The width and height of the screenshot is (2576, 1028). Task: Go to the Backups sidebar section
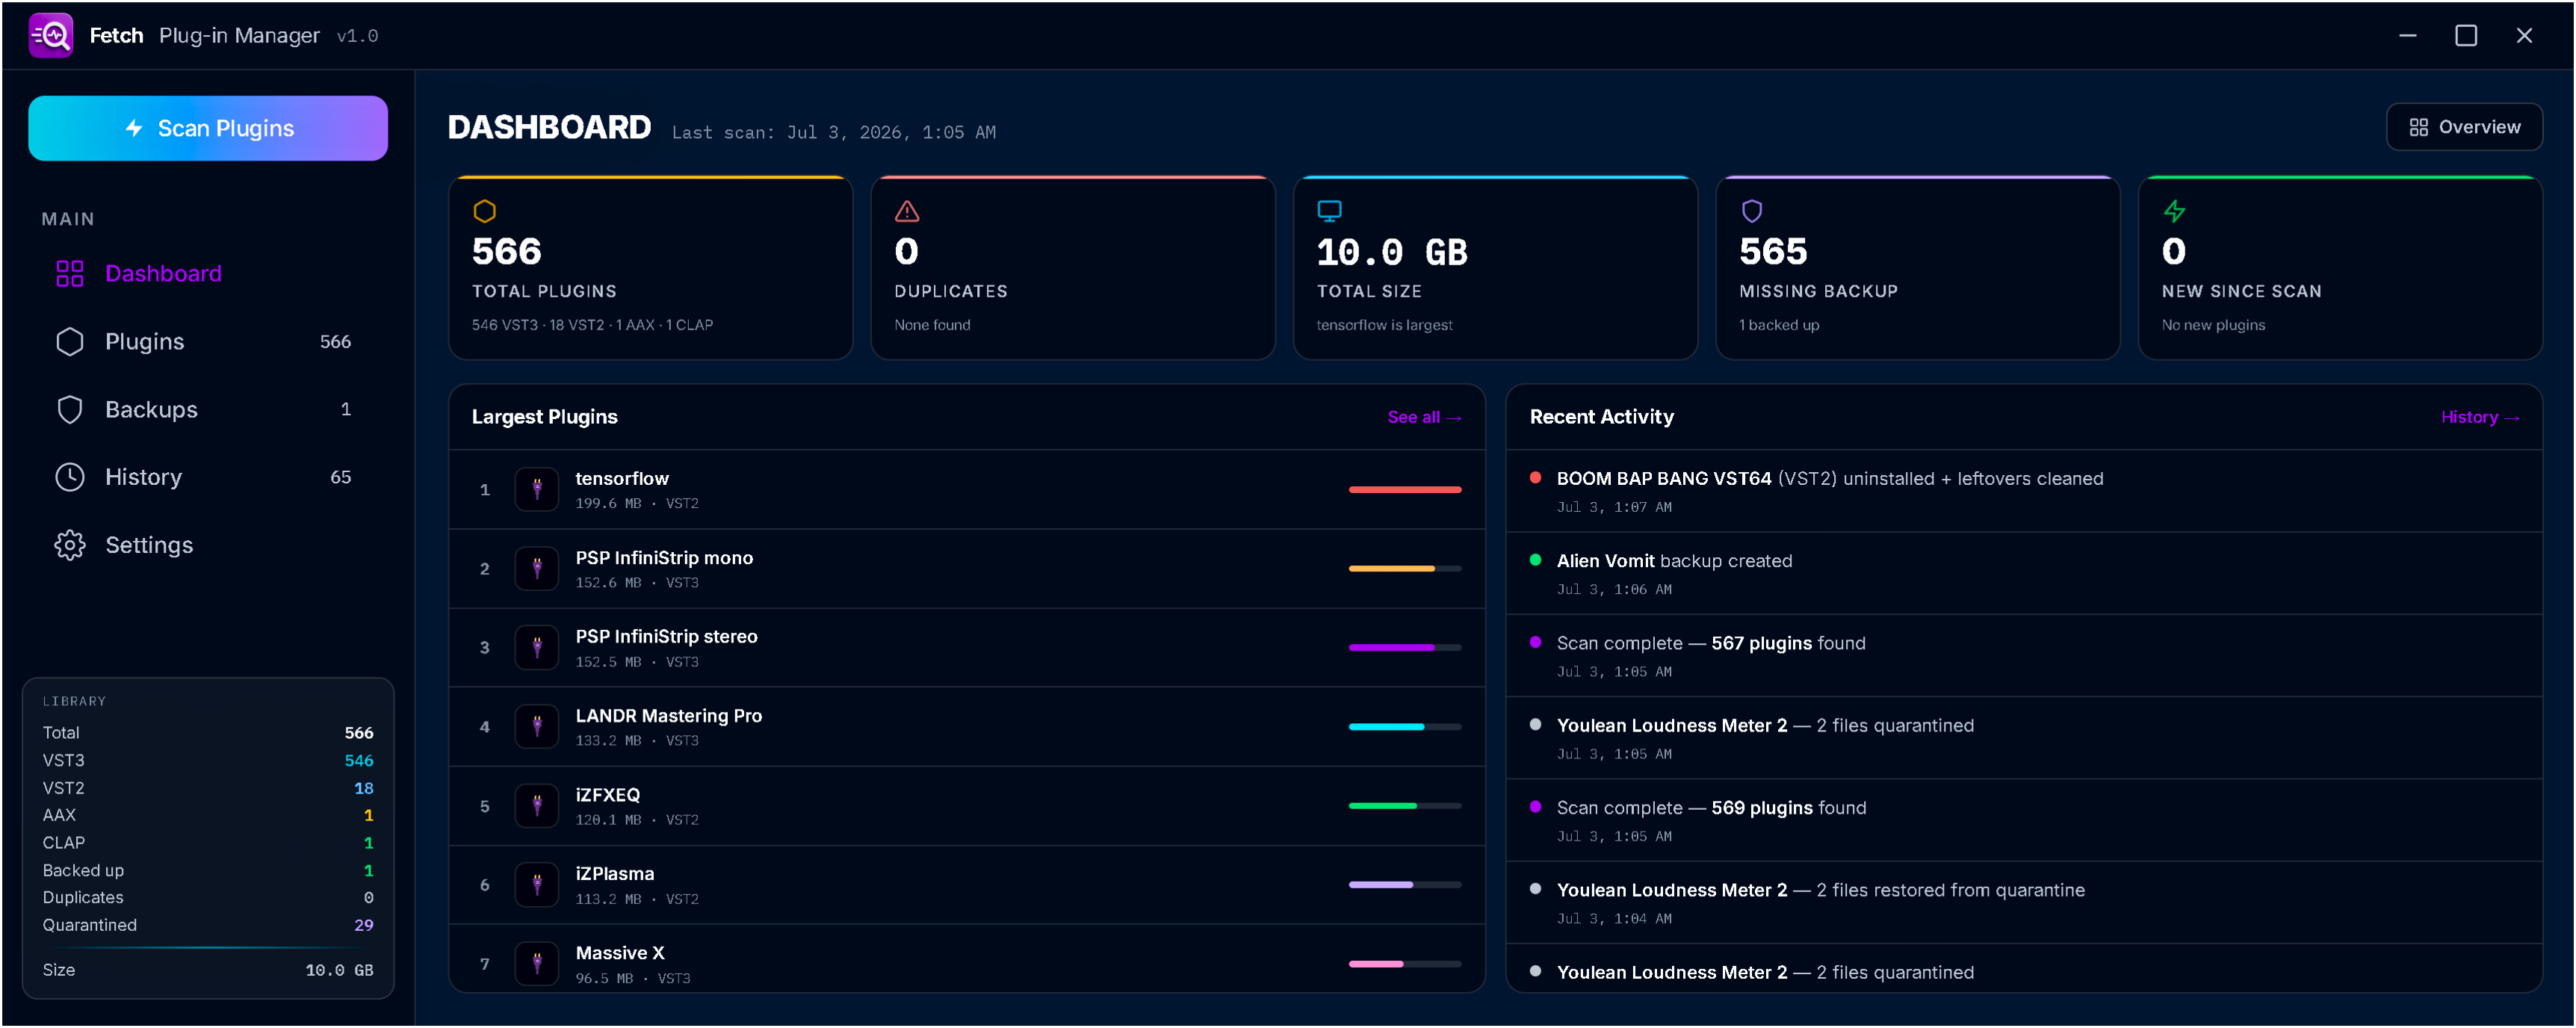click(208, 409)
